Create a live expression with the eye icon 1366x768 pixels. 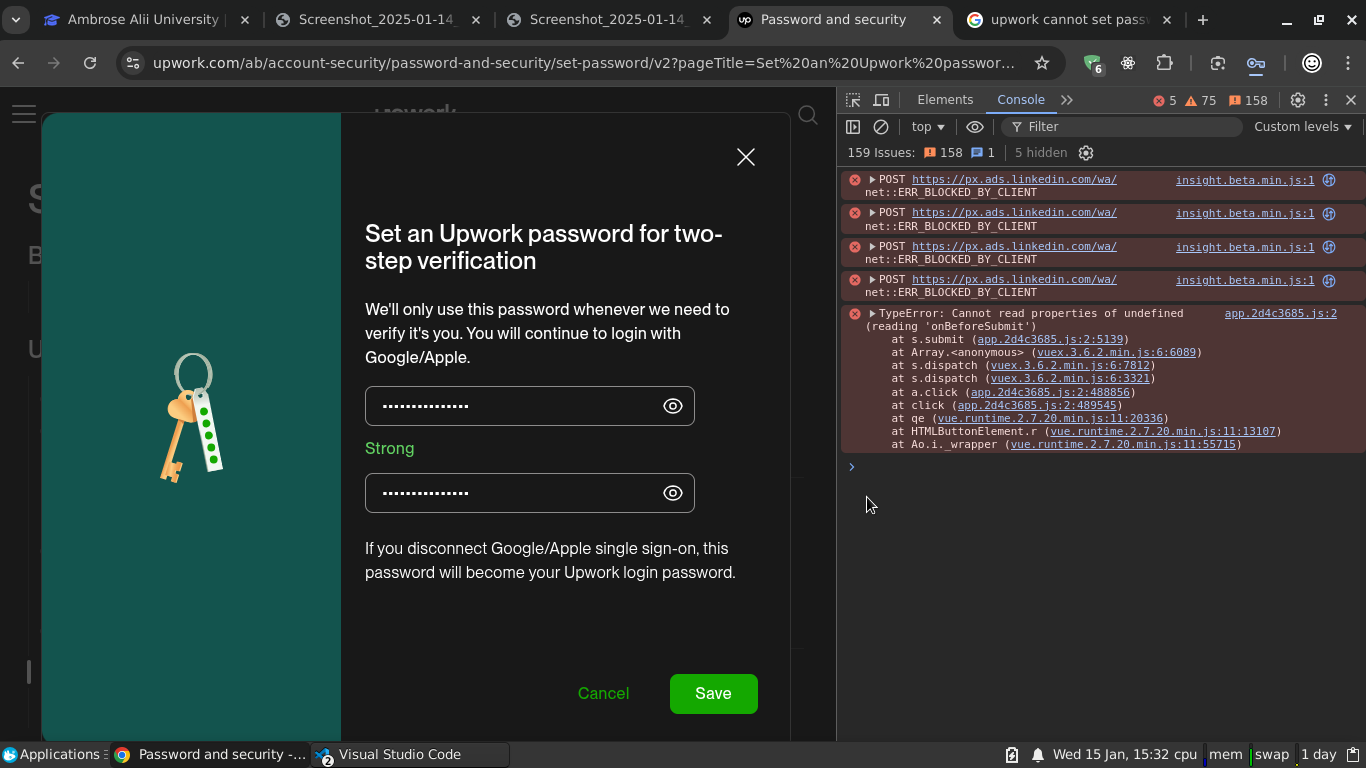(975, 127)
